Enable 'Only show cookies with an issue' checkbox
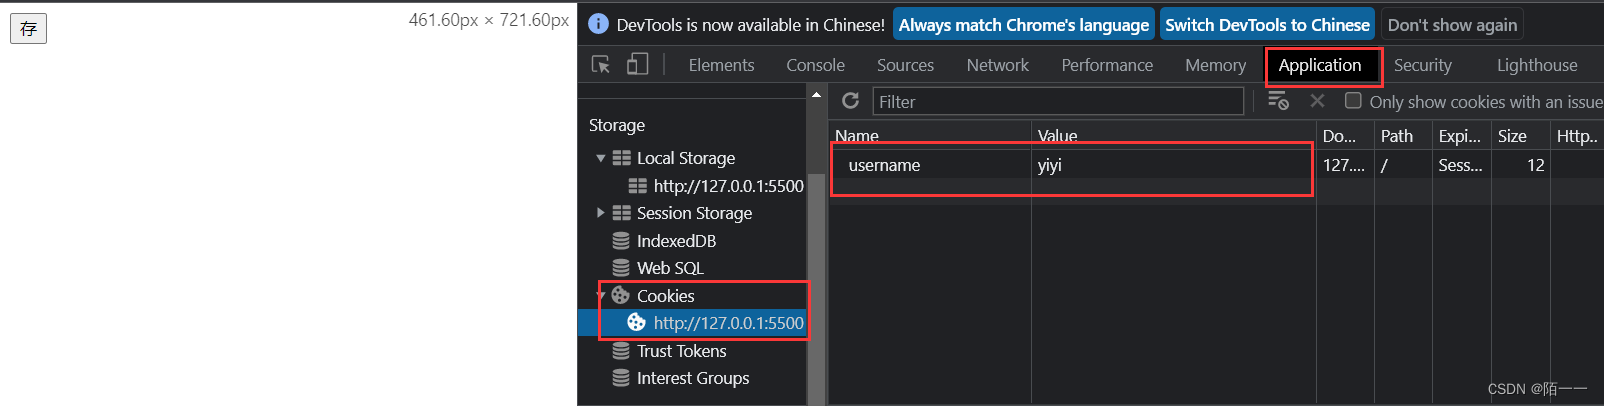Image resolution: width=1604 pixels, height=406 pixels. pyautogui.click(x=1354, y=101)
